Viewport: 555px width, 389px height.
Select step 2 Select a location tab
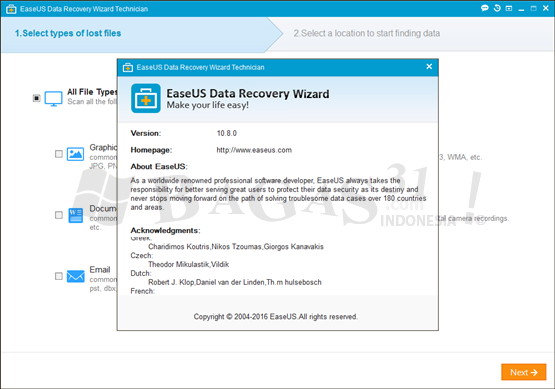(x=367, y=33)
